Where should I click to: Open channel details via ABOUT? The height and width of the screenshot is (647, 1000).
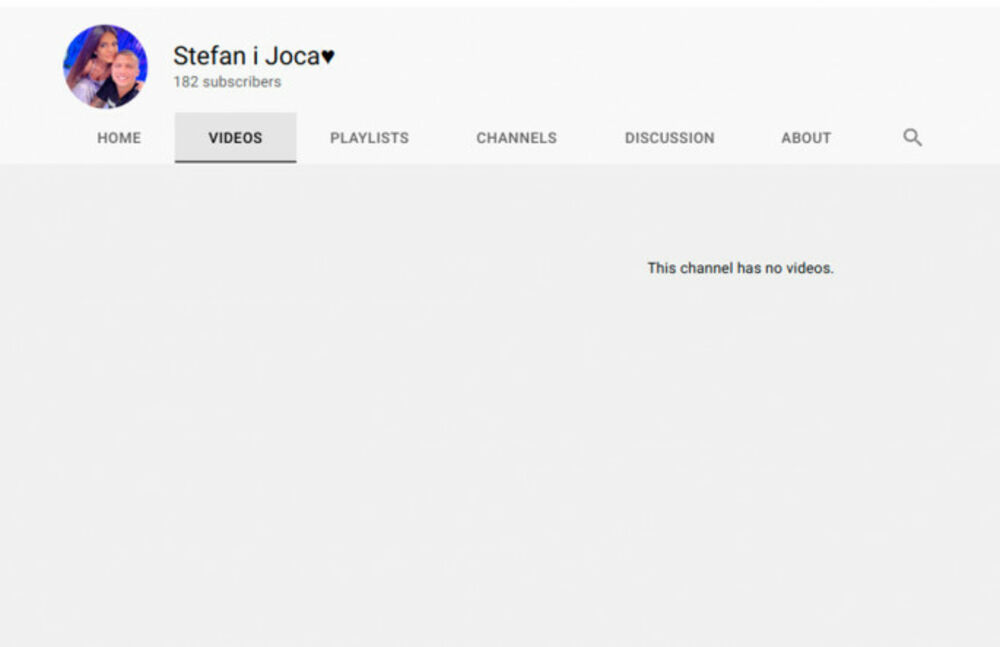(806, 138)
